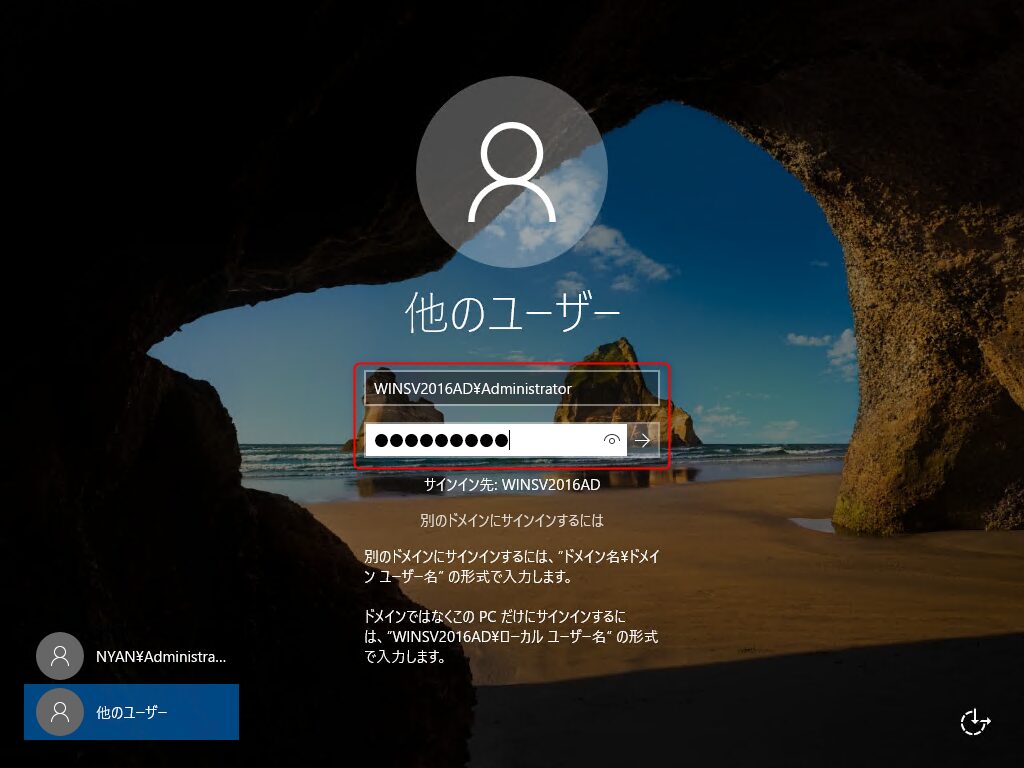
Task: Click the large profile picture circle
Action: 511,172
